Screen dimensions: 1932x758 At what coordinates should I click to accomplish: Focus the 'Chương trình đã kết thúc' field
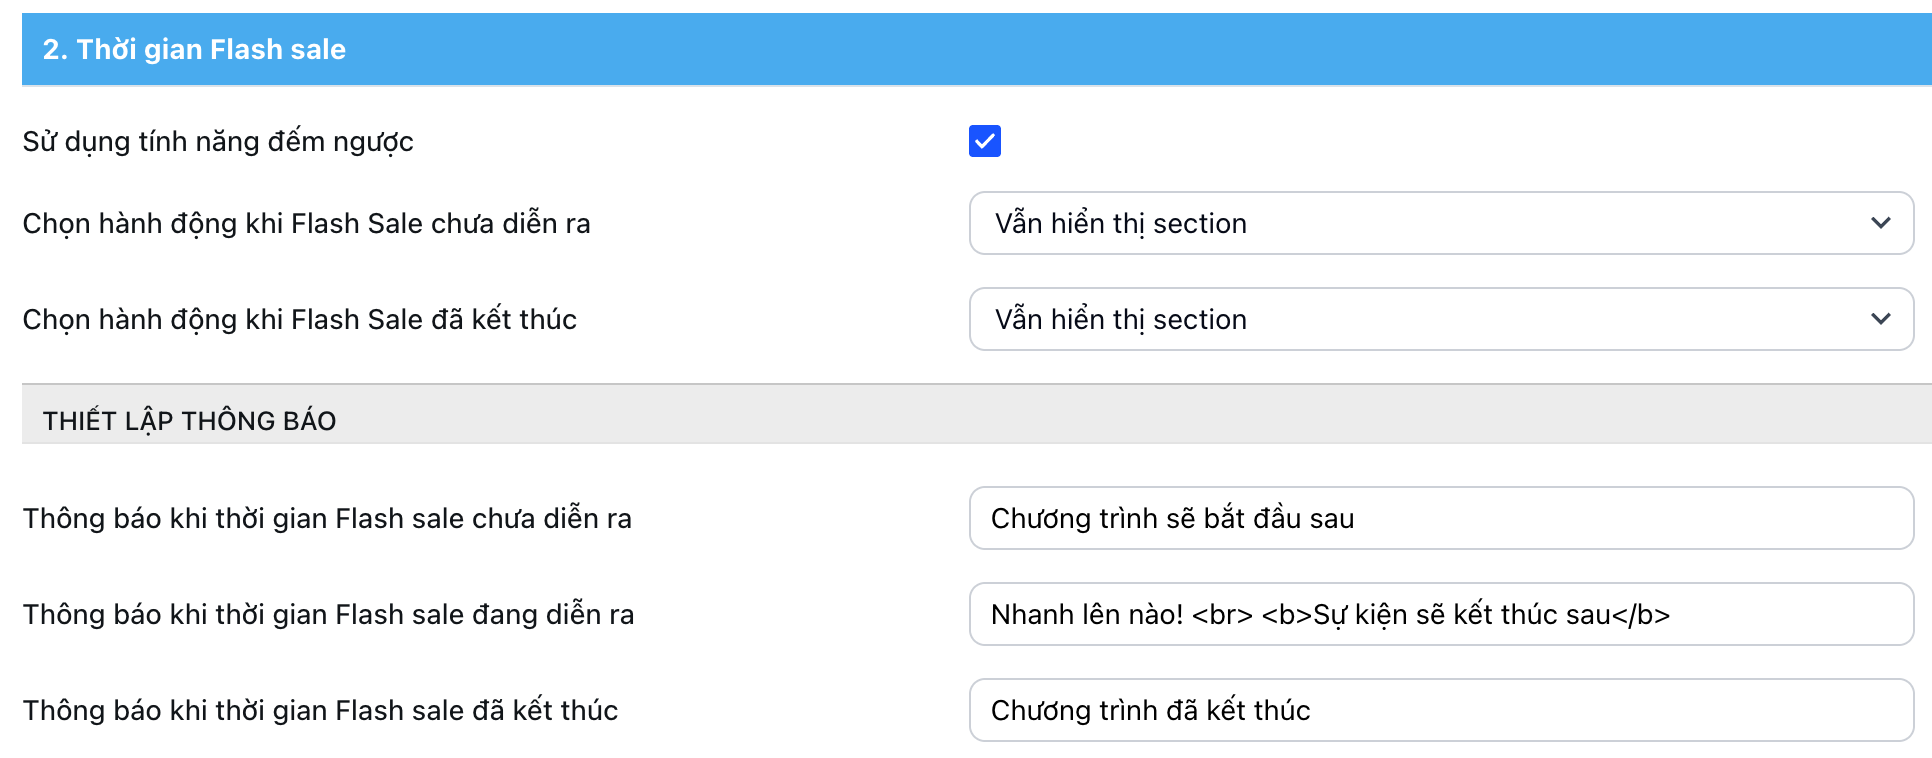click(x=1440, y=710)
